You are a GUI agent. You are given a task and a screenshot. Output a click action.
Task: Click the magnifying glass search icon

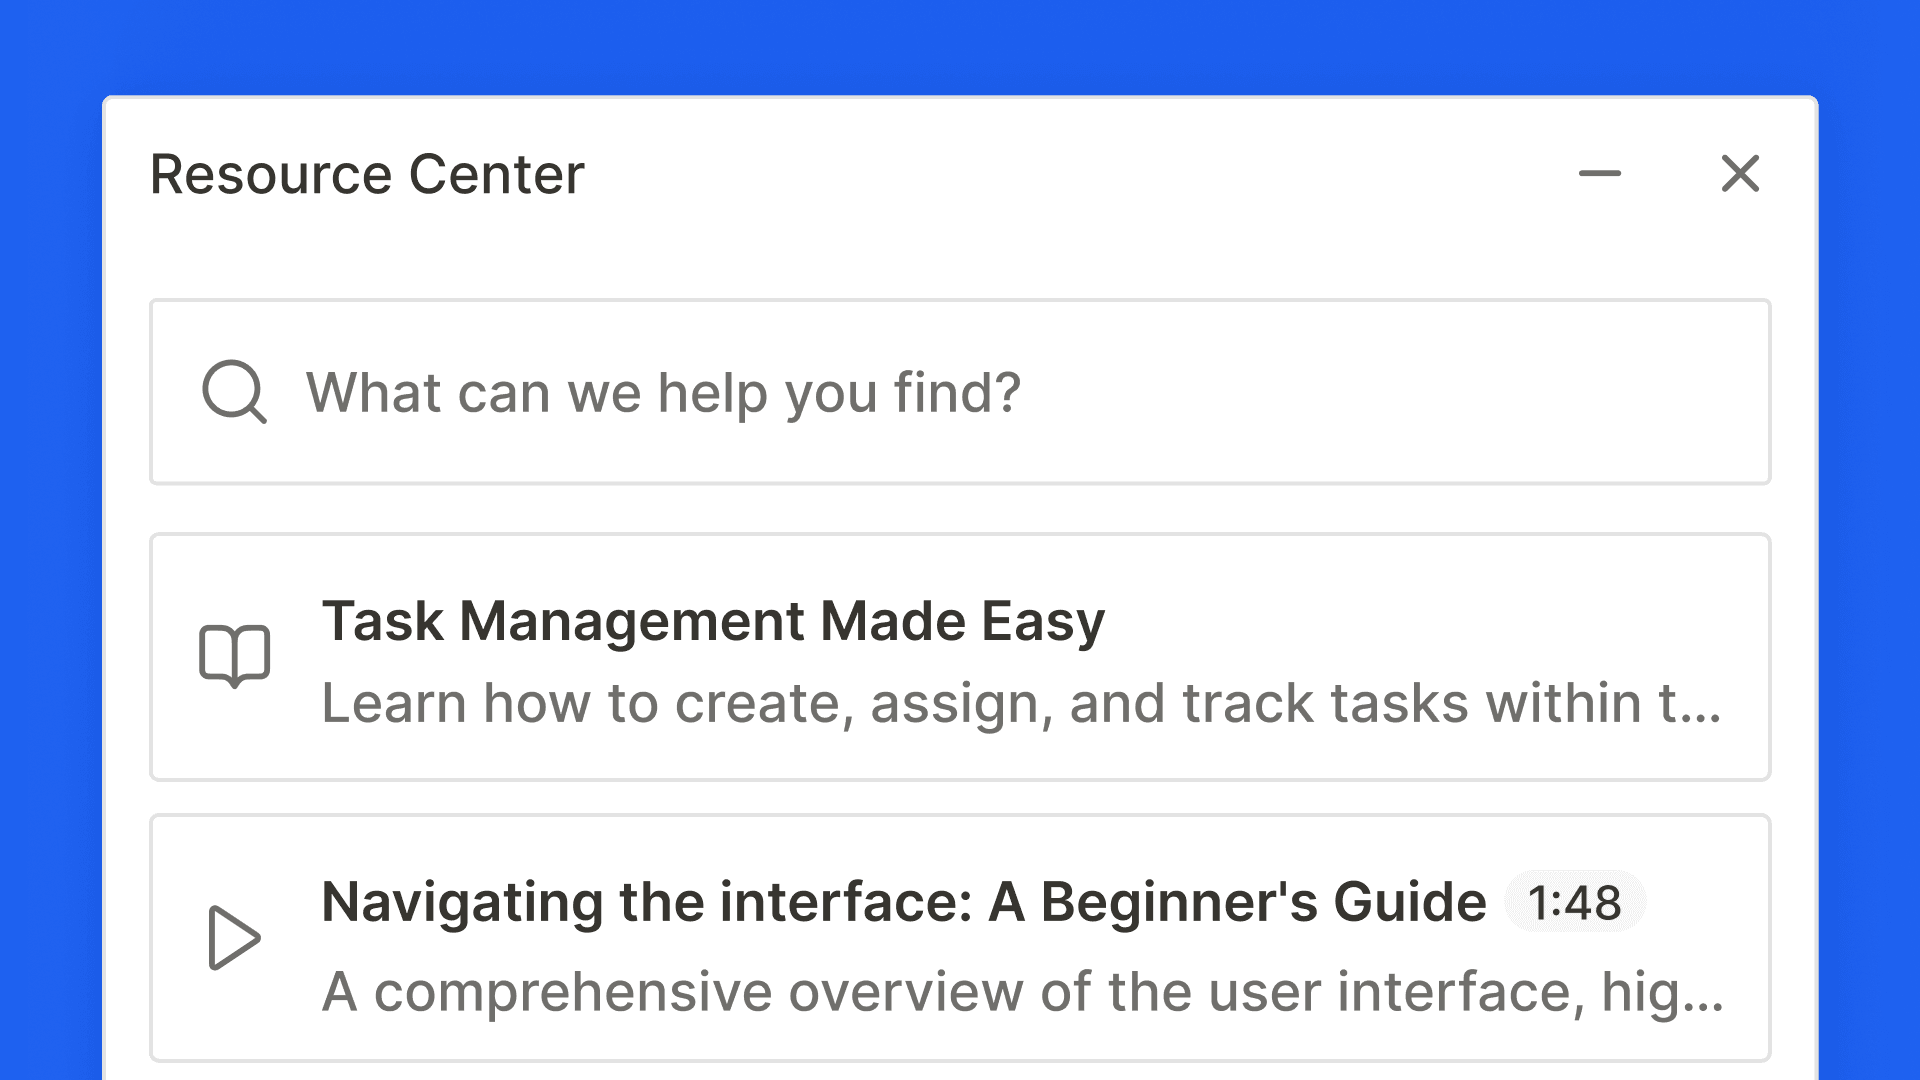234,392
